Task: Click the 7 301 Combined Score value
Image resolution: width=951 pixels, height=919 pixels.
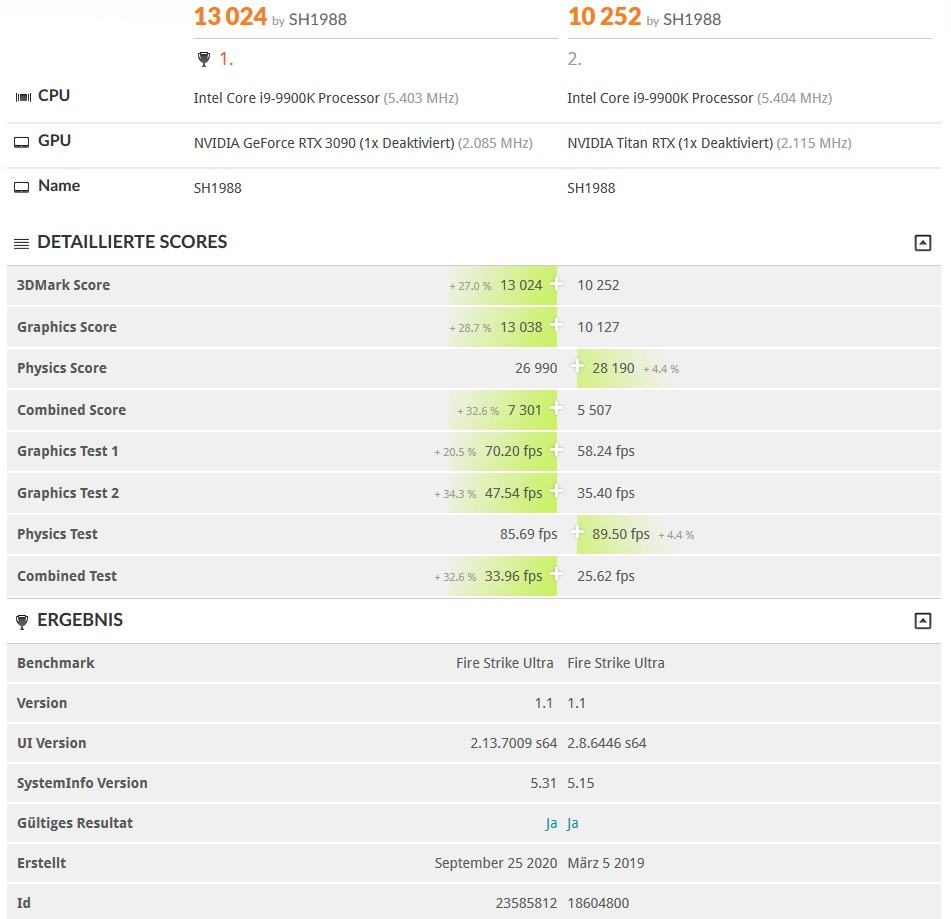Action: [525, 410]
